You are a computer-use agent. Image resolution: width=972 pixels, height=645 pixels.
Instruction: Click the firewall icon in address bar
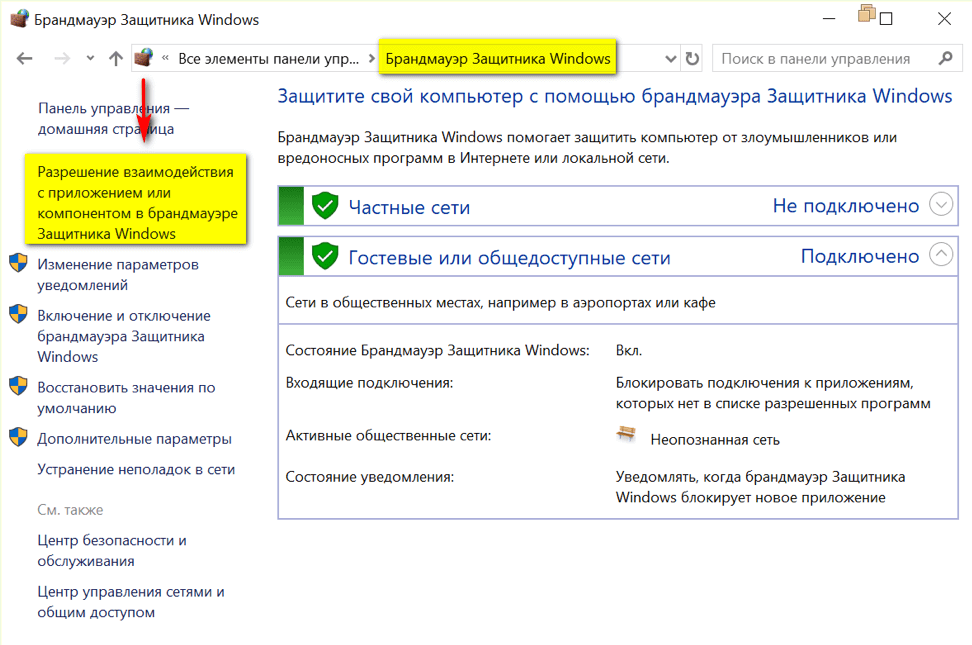pyautogui.click(x=144, y=58)
